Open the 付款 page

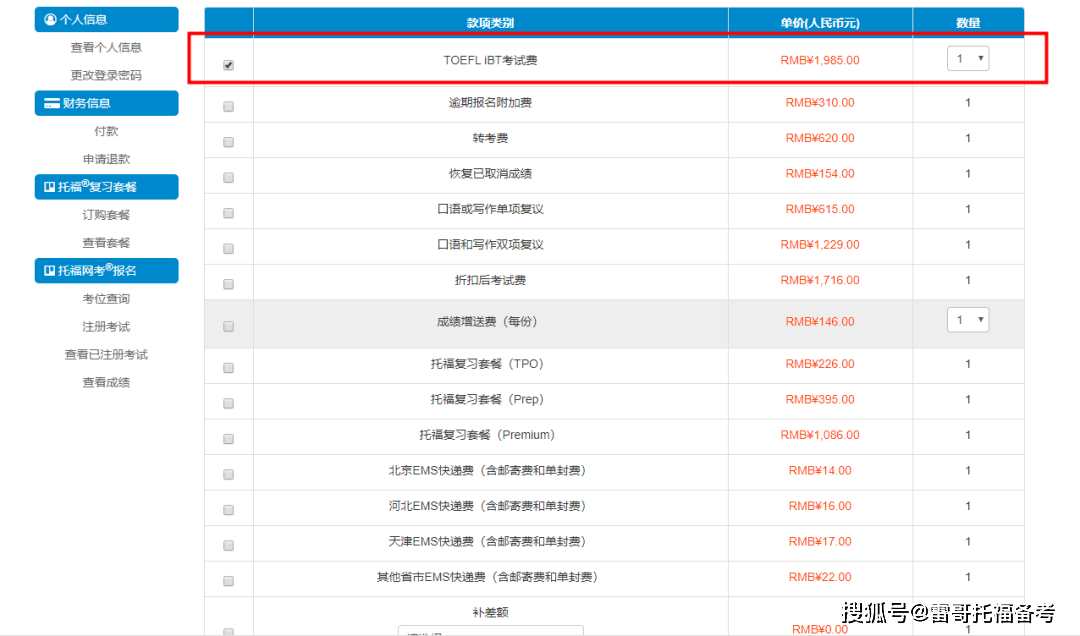tap(106, 131)
